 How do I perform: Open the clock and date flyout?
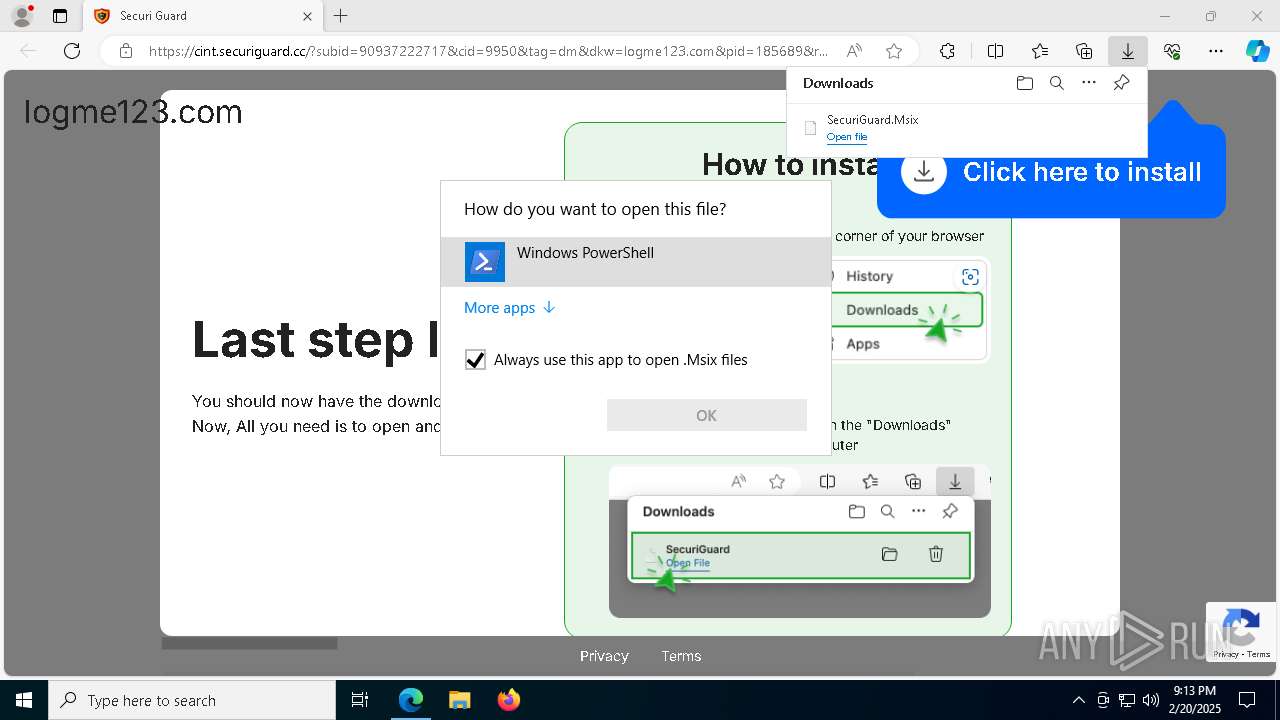coord(1195,700)
